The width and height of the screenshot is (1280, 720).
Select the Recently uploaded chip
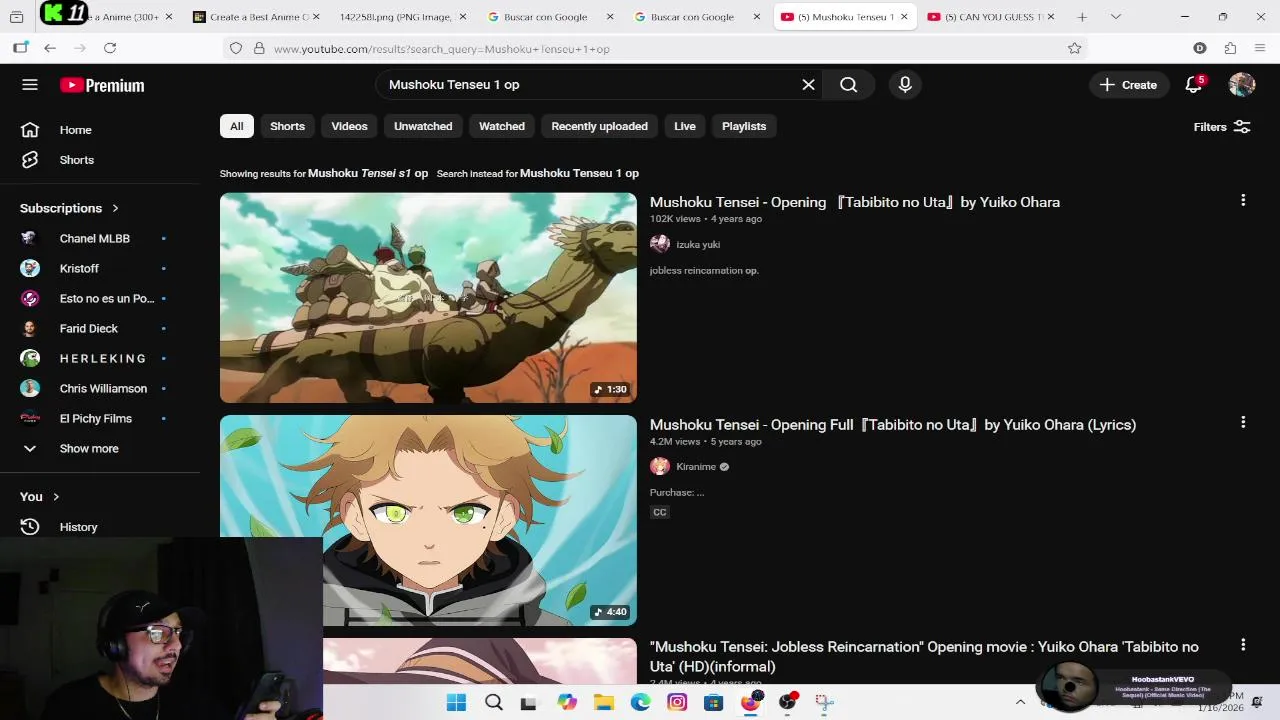[600, 126]
